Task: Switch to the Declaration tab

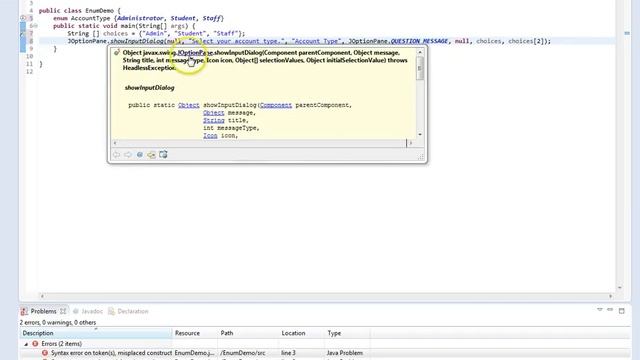Action: (129, 311)
